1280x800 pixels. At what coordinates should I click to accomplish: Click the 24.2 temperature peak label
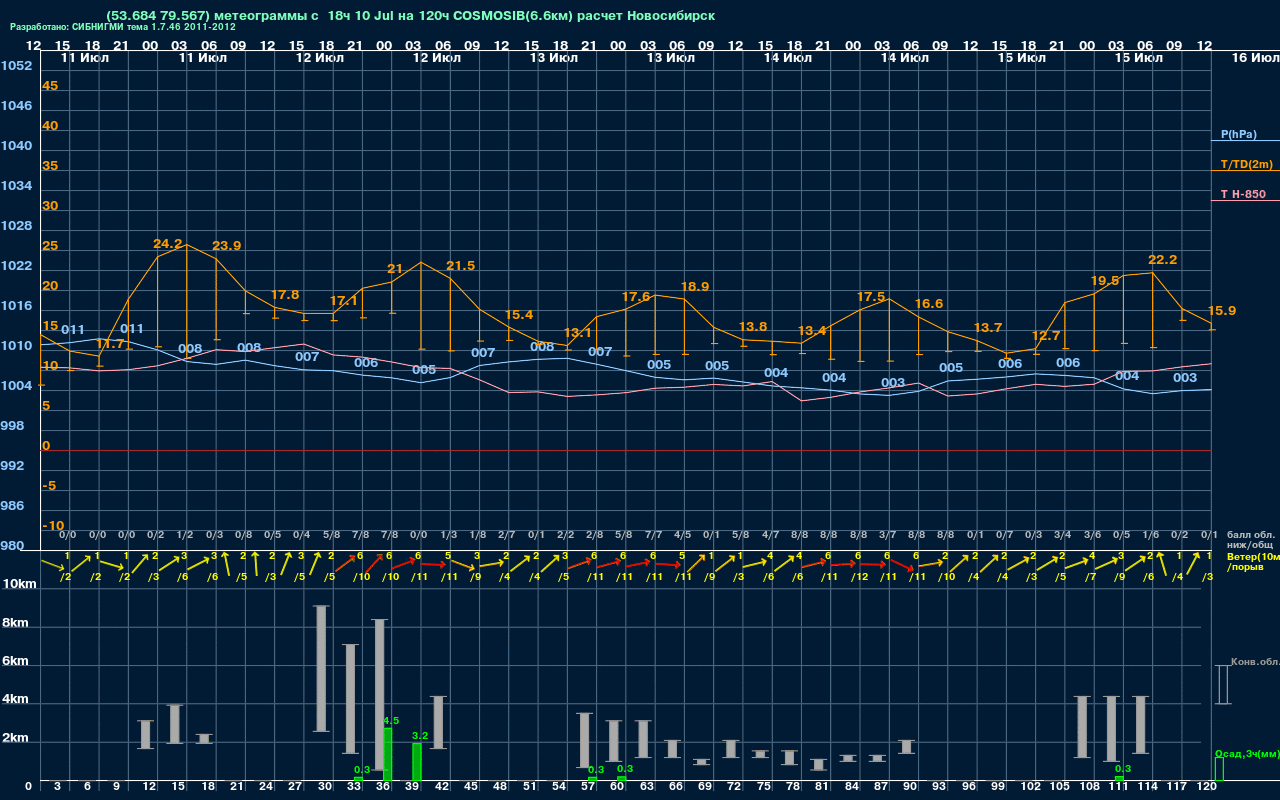[x=168, y=244]
